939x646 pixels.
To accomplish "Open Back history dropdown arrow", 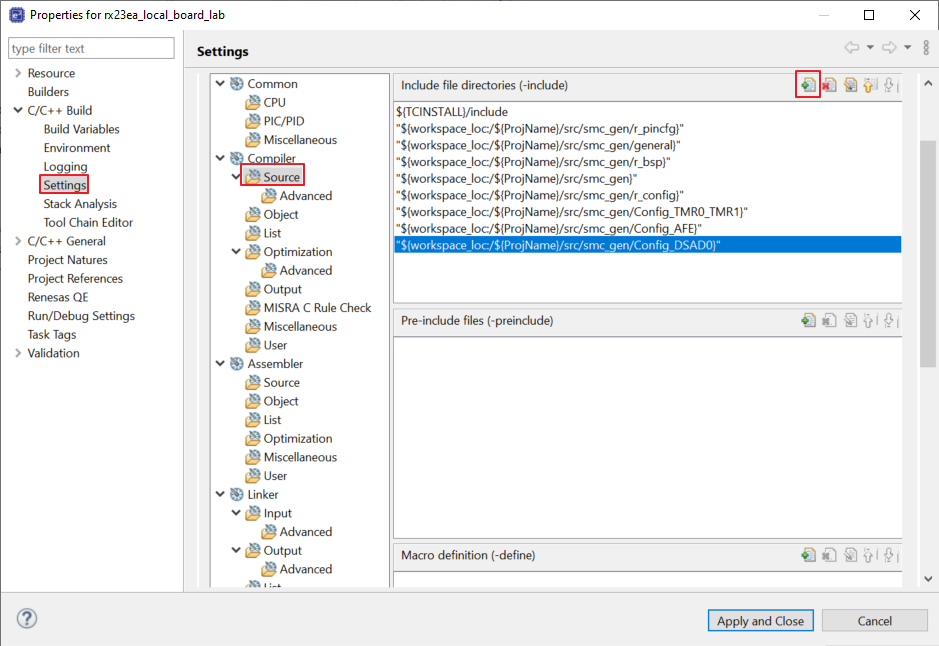I will click(870, 47).
